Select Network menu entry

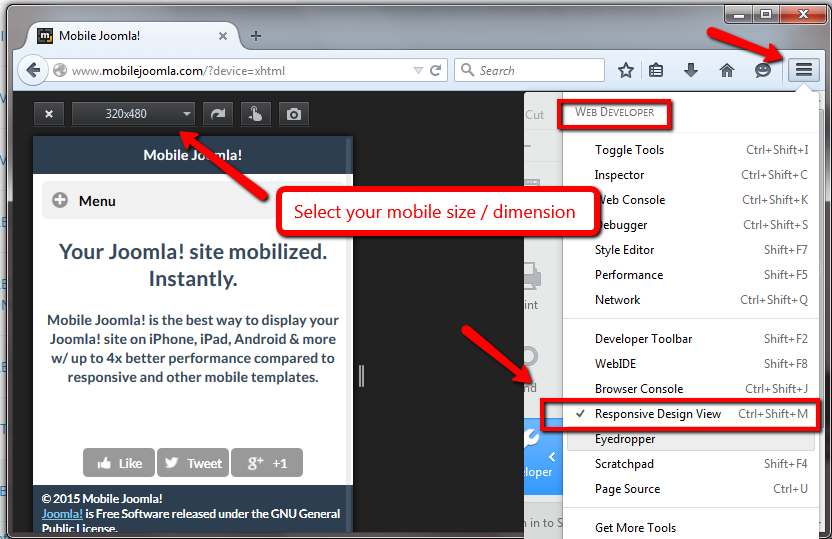pyautogui.click(x=691, y=300)
